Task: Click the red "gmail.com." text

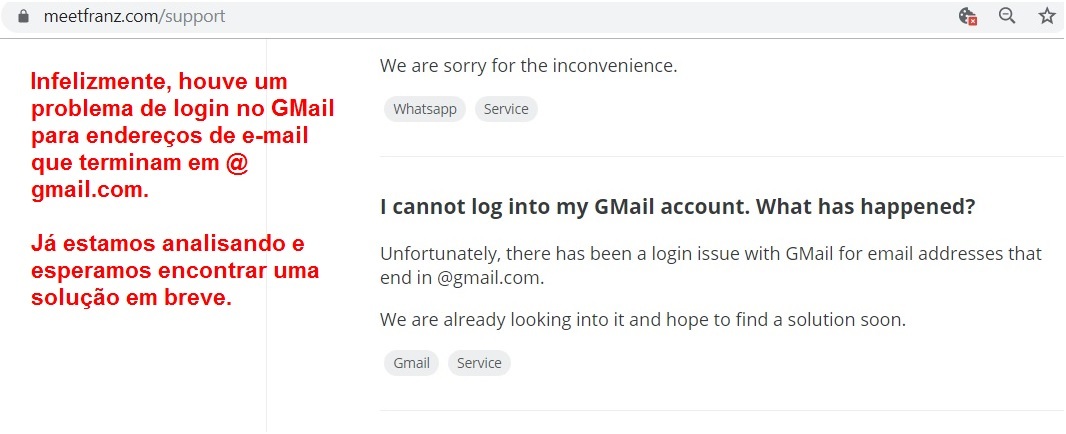Action: 90,190
